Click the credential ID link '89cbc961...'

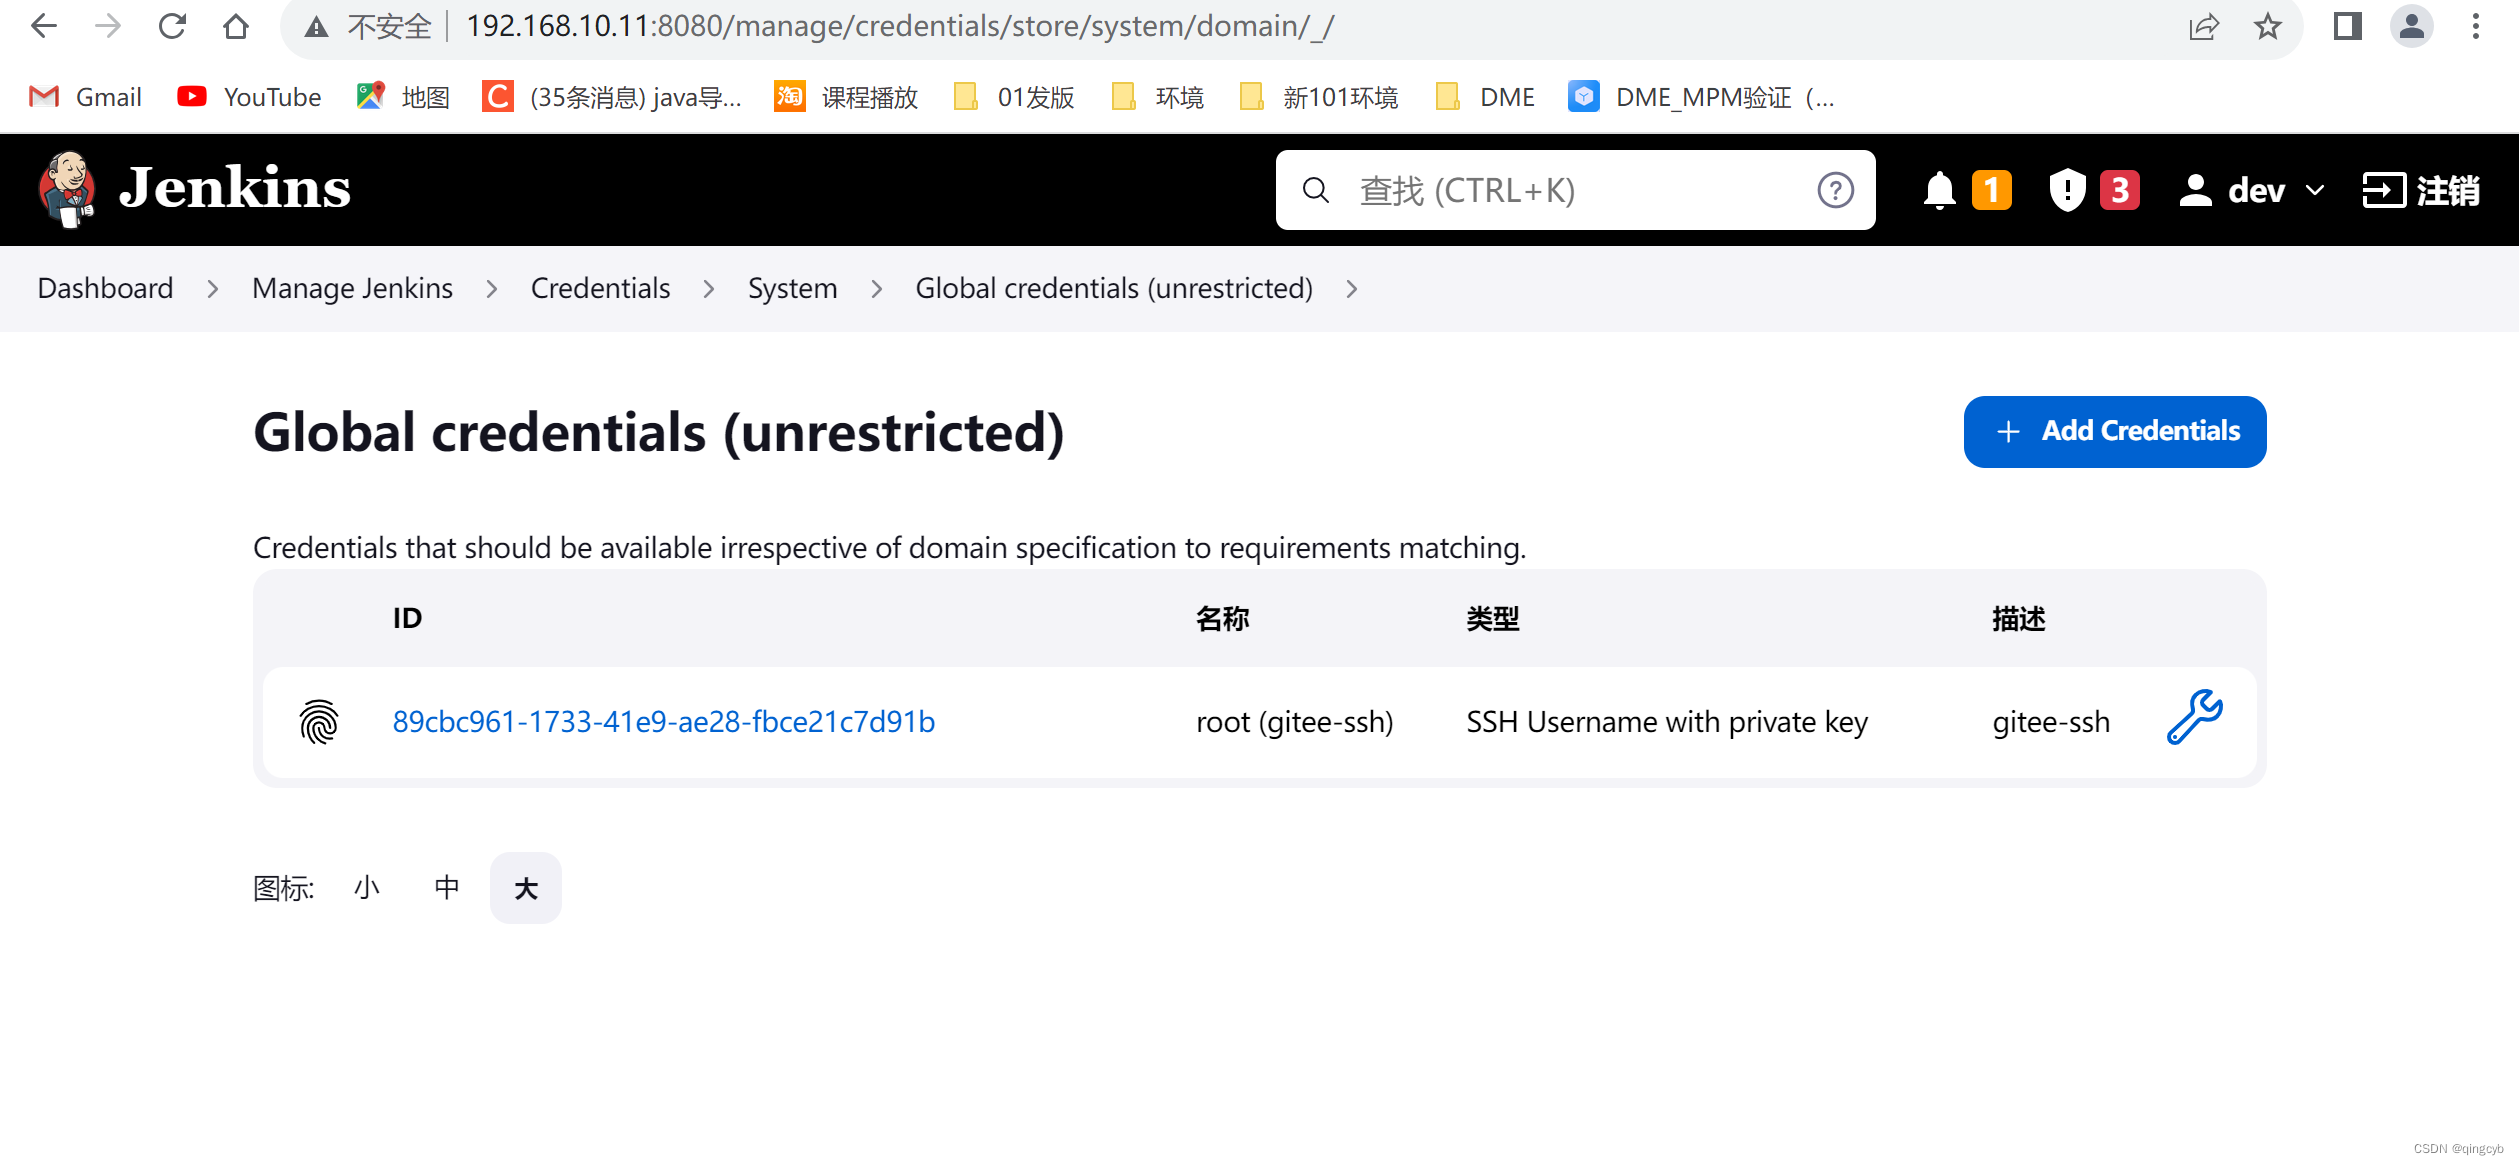(663, 721)
